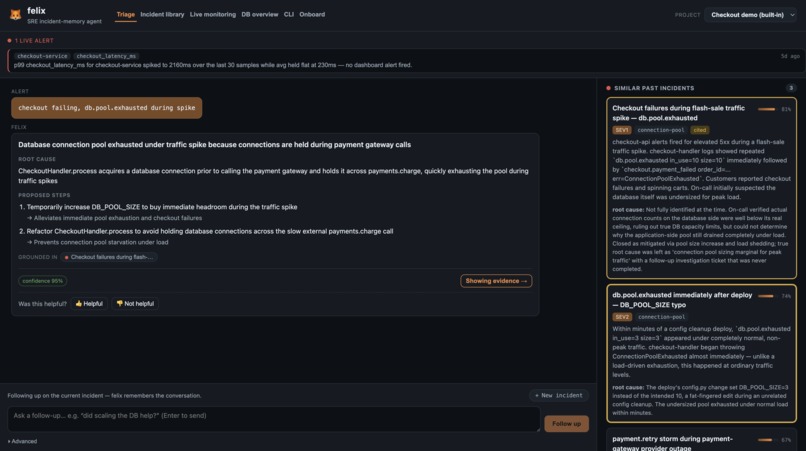Click the checkout failing alert bubble
Screen dimensions: 806x451
coord(106,108)
